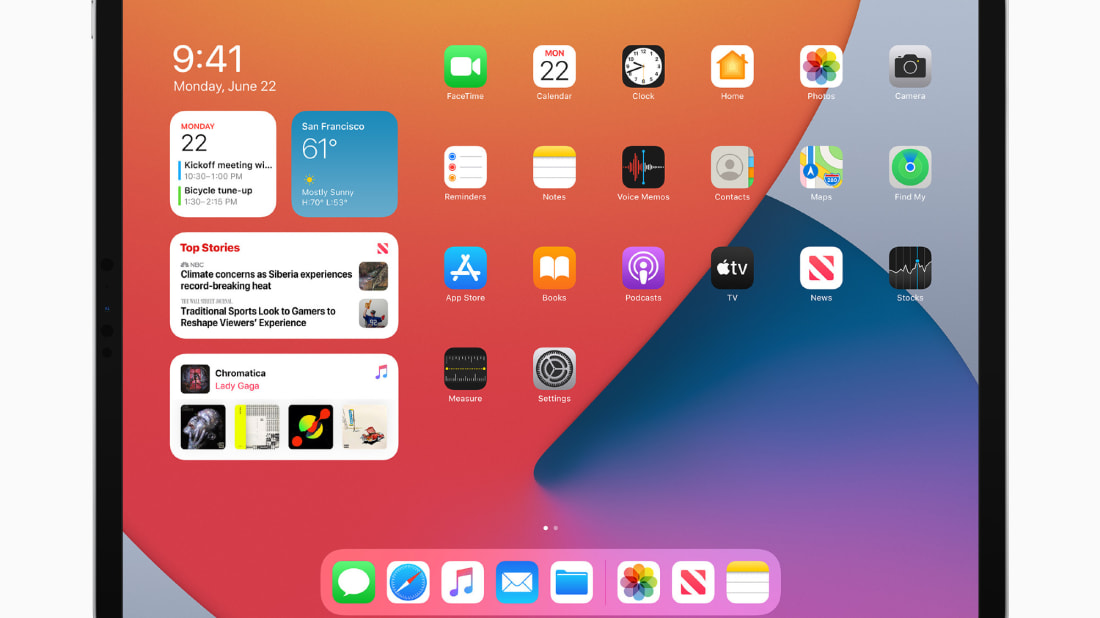Open the FaceTime app

(465, 67)
